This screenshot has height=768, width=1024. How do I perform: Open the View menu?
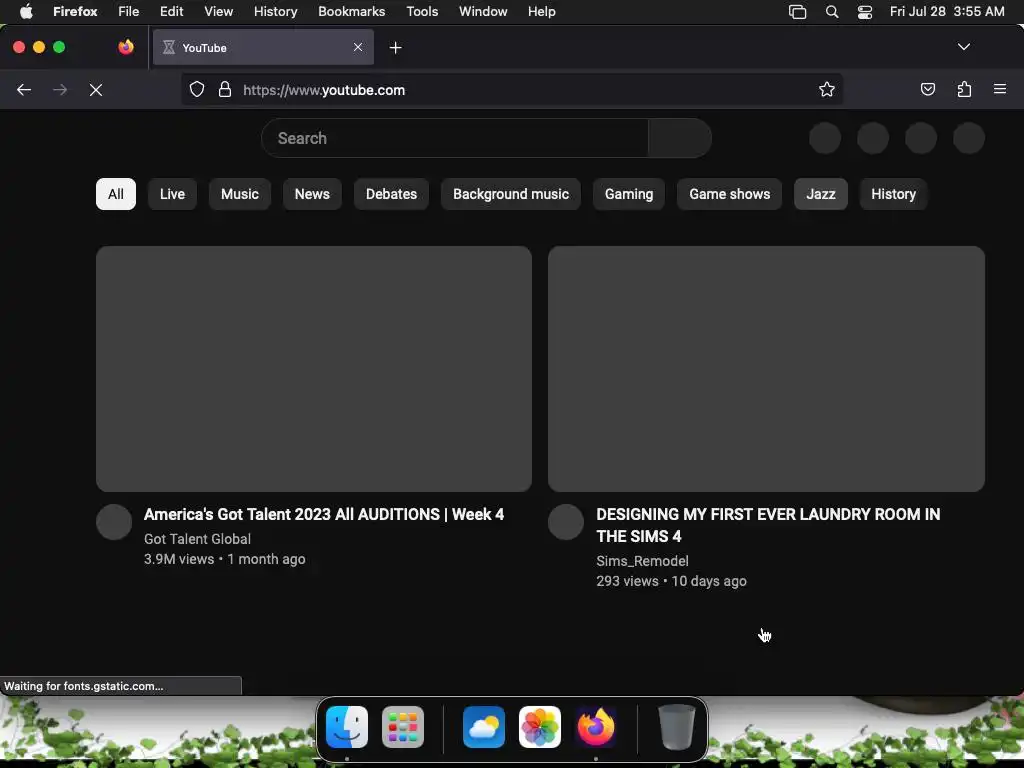[x=218, y=11]
